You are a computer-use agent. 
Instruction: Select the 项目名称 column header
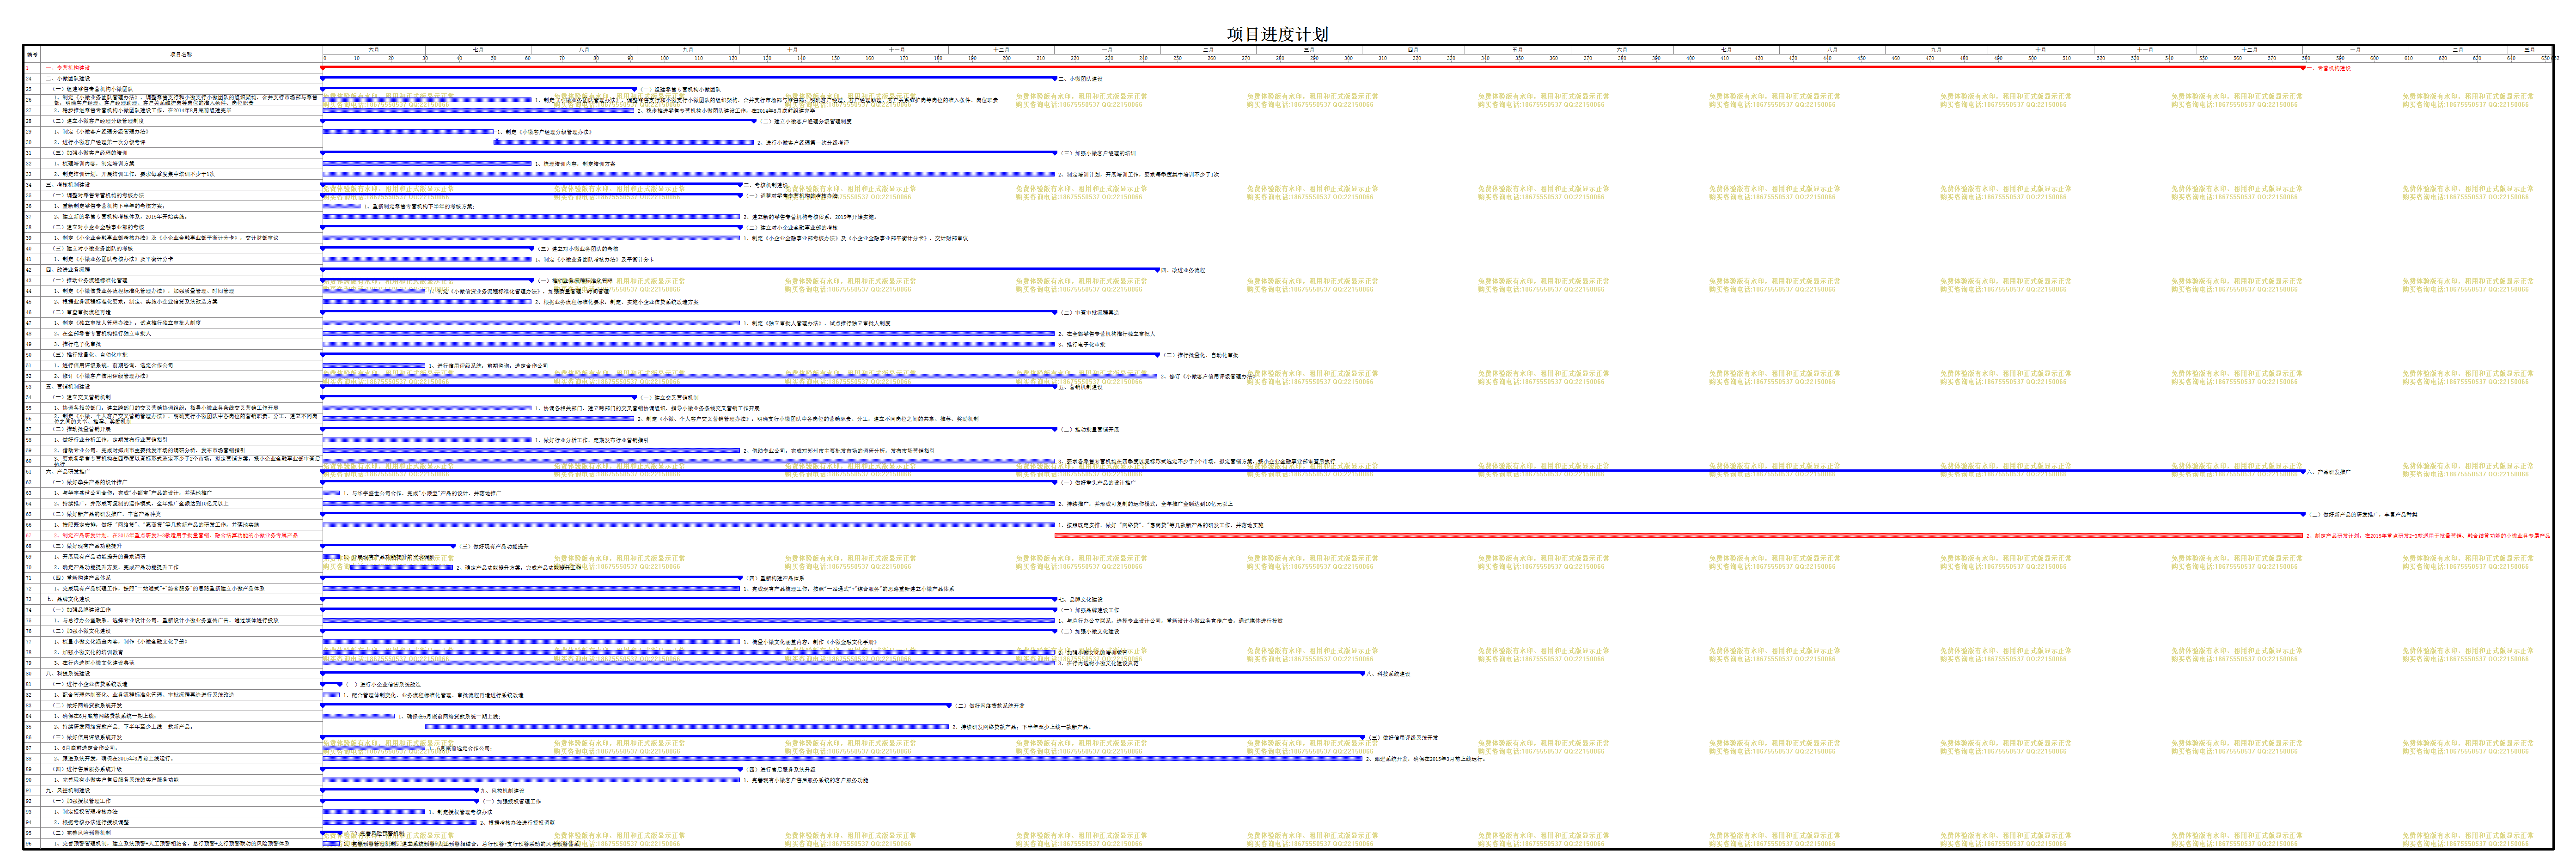point(181,54)
